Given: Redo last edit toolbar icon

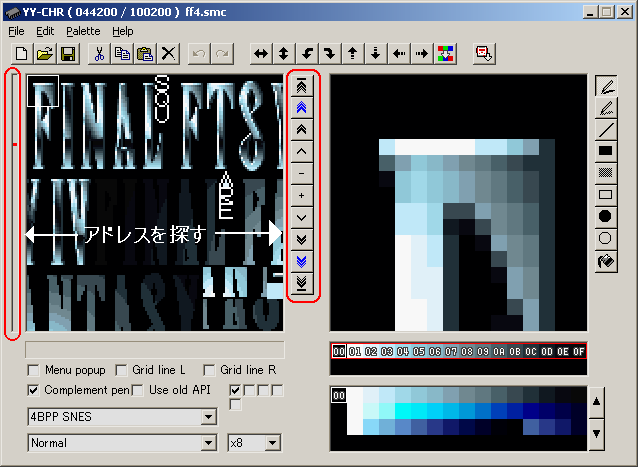Looking at the screenshot, I should tap(222, 54).
